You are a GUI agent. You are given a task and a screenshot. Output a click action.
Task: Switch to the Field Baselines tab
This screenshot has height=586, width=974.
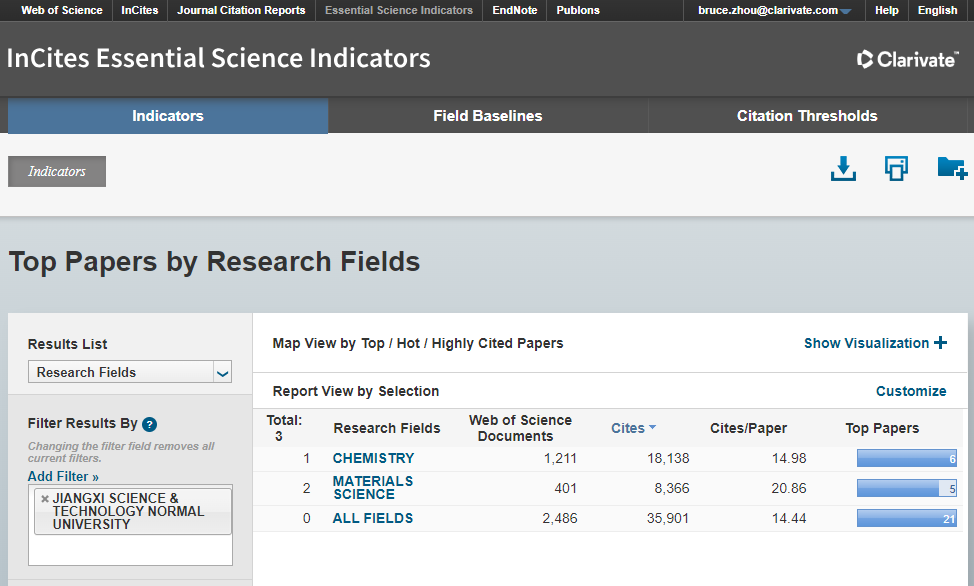tap(487, 116)
